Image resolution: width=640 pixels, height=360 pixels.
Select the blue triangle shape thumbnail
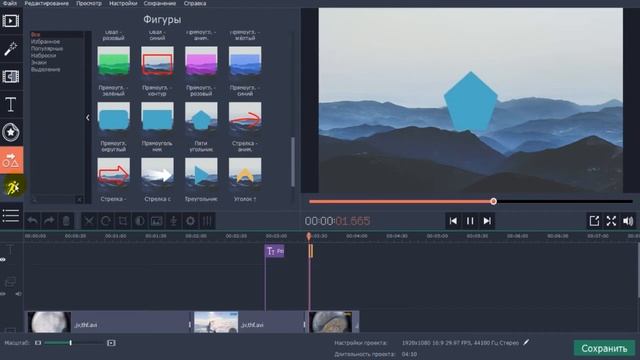coord(201,173)
